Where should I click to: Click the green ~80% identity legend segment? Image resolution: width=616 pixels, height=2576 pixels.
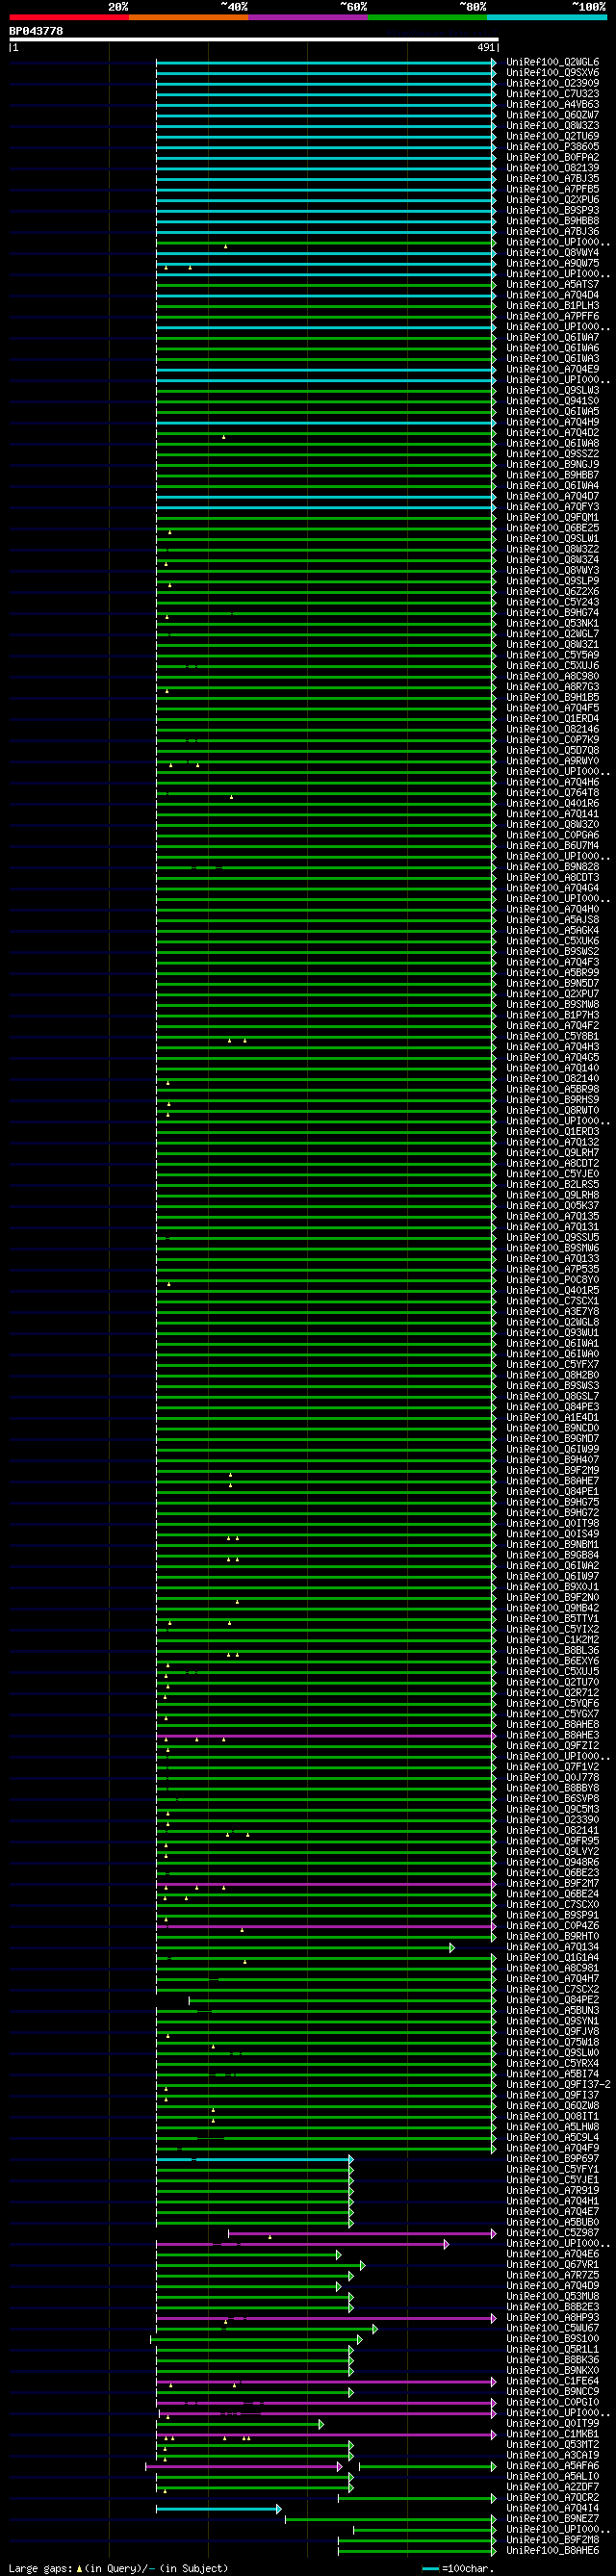pos(427,17)
